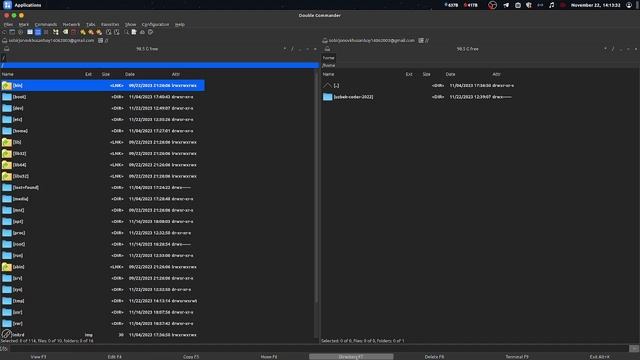Click the left panel vertical scrollbar
The width and height of the screenshot is (640, 360).
317,188
